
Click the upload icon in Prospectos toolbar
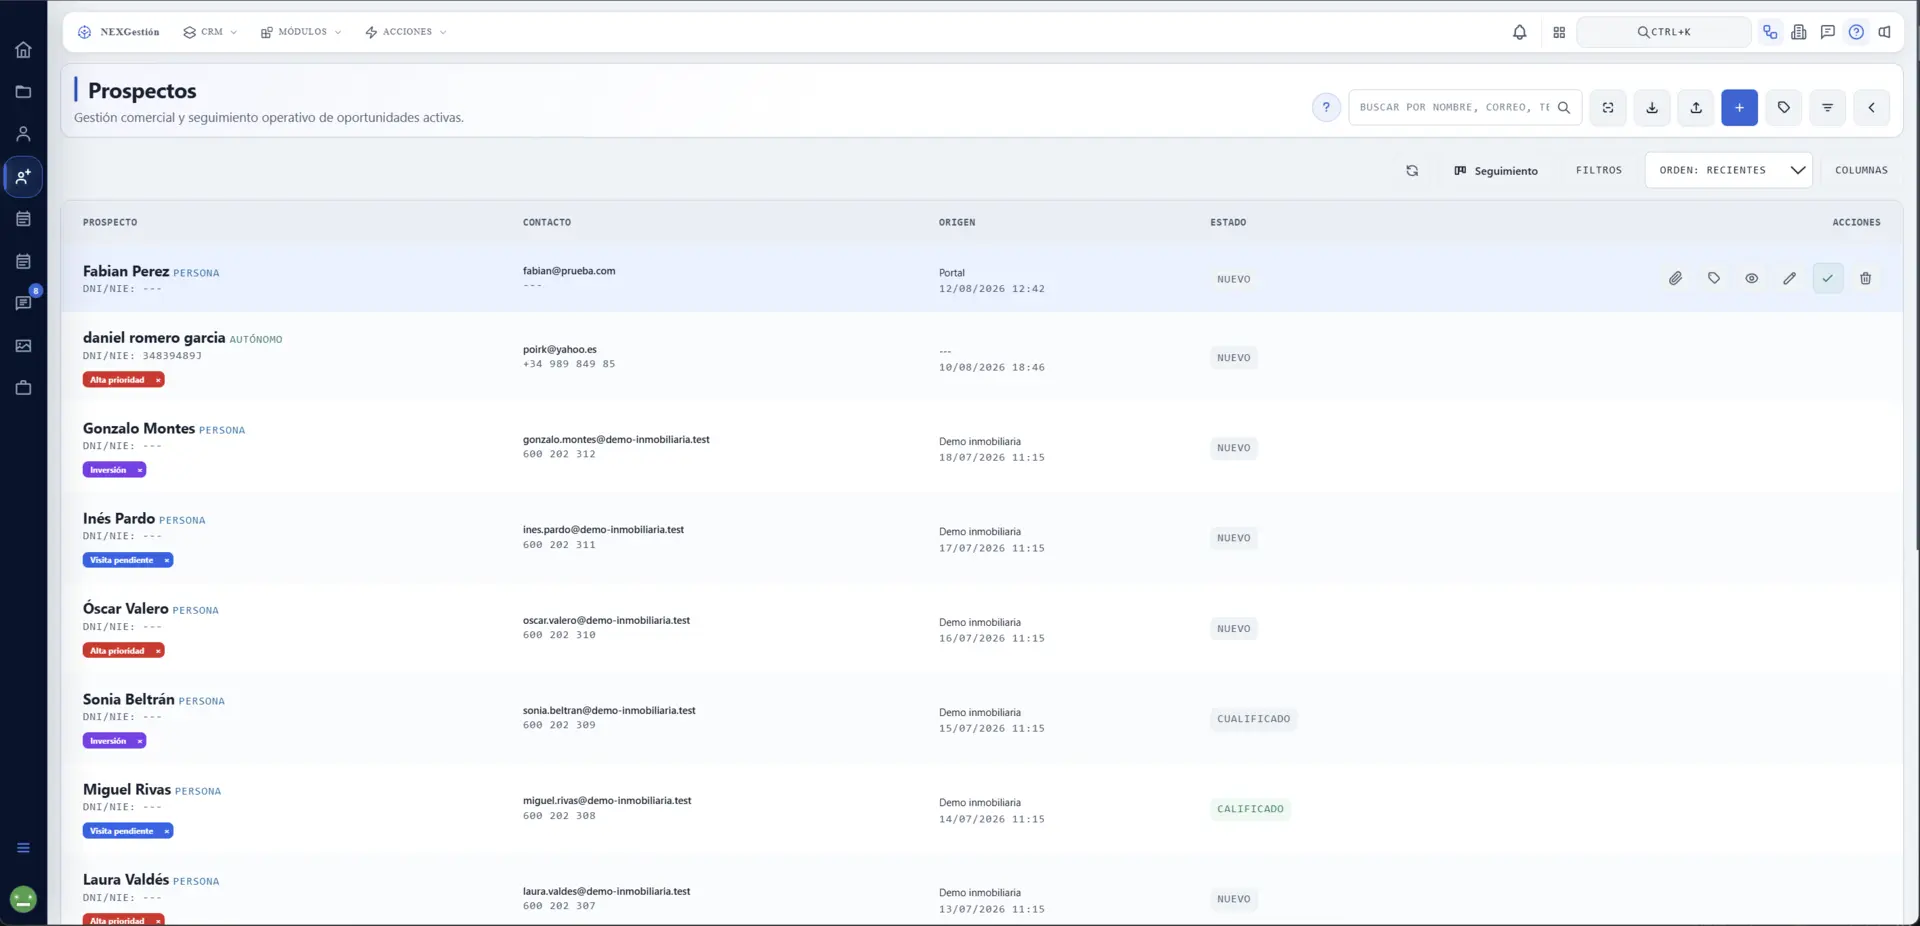pos(1696,108)
